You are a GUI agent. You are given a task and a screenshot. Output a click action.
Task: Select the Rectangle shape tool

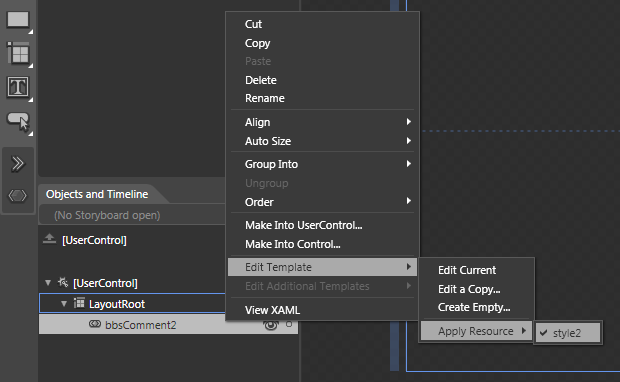[18, 20]
